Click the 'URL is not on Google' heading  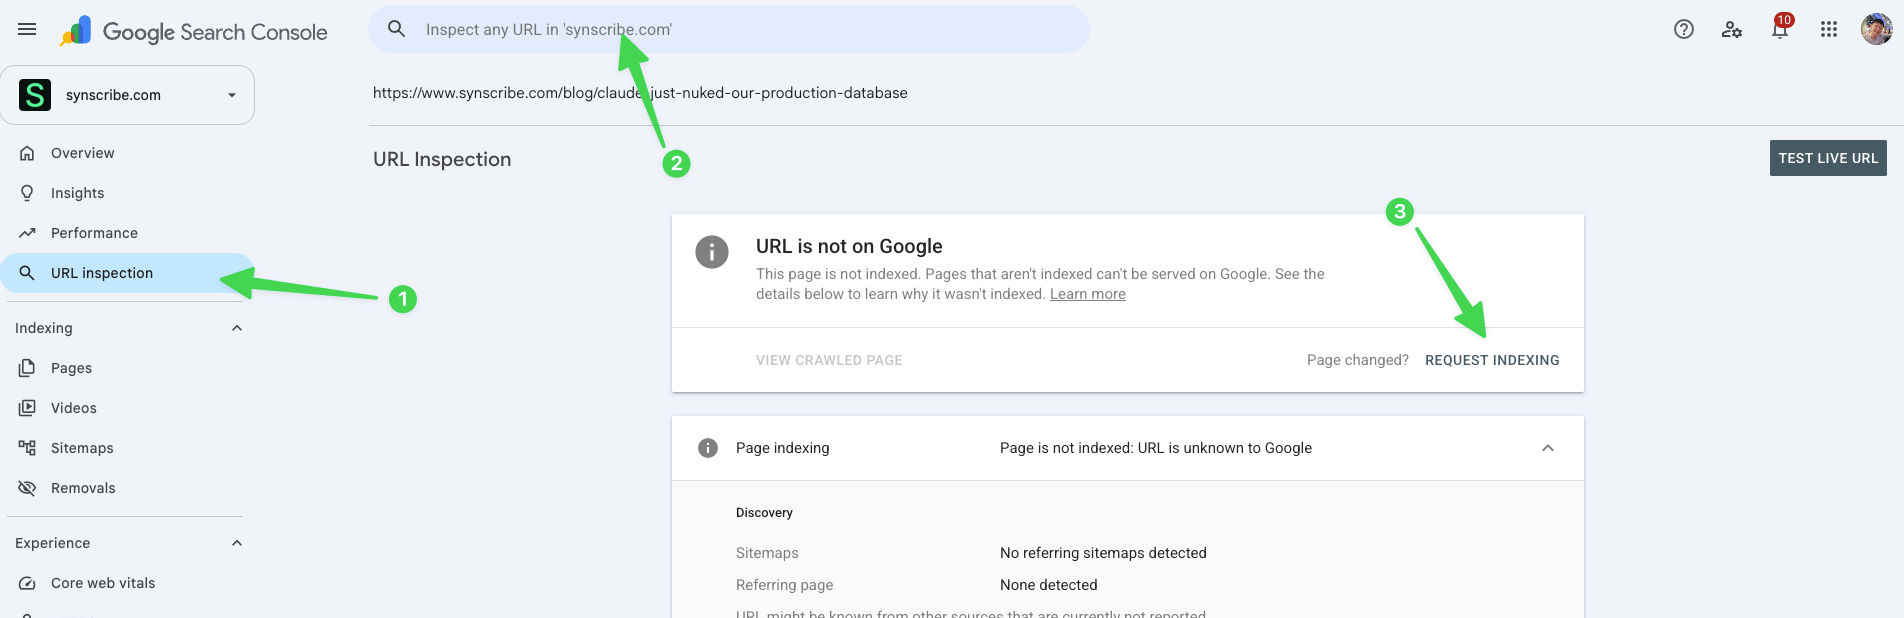pyautogui.click(x=849, y=246)
